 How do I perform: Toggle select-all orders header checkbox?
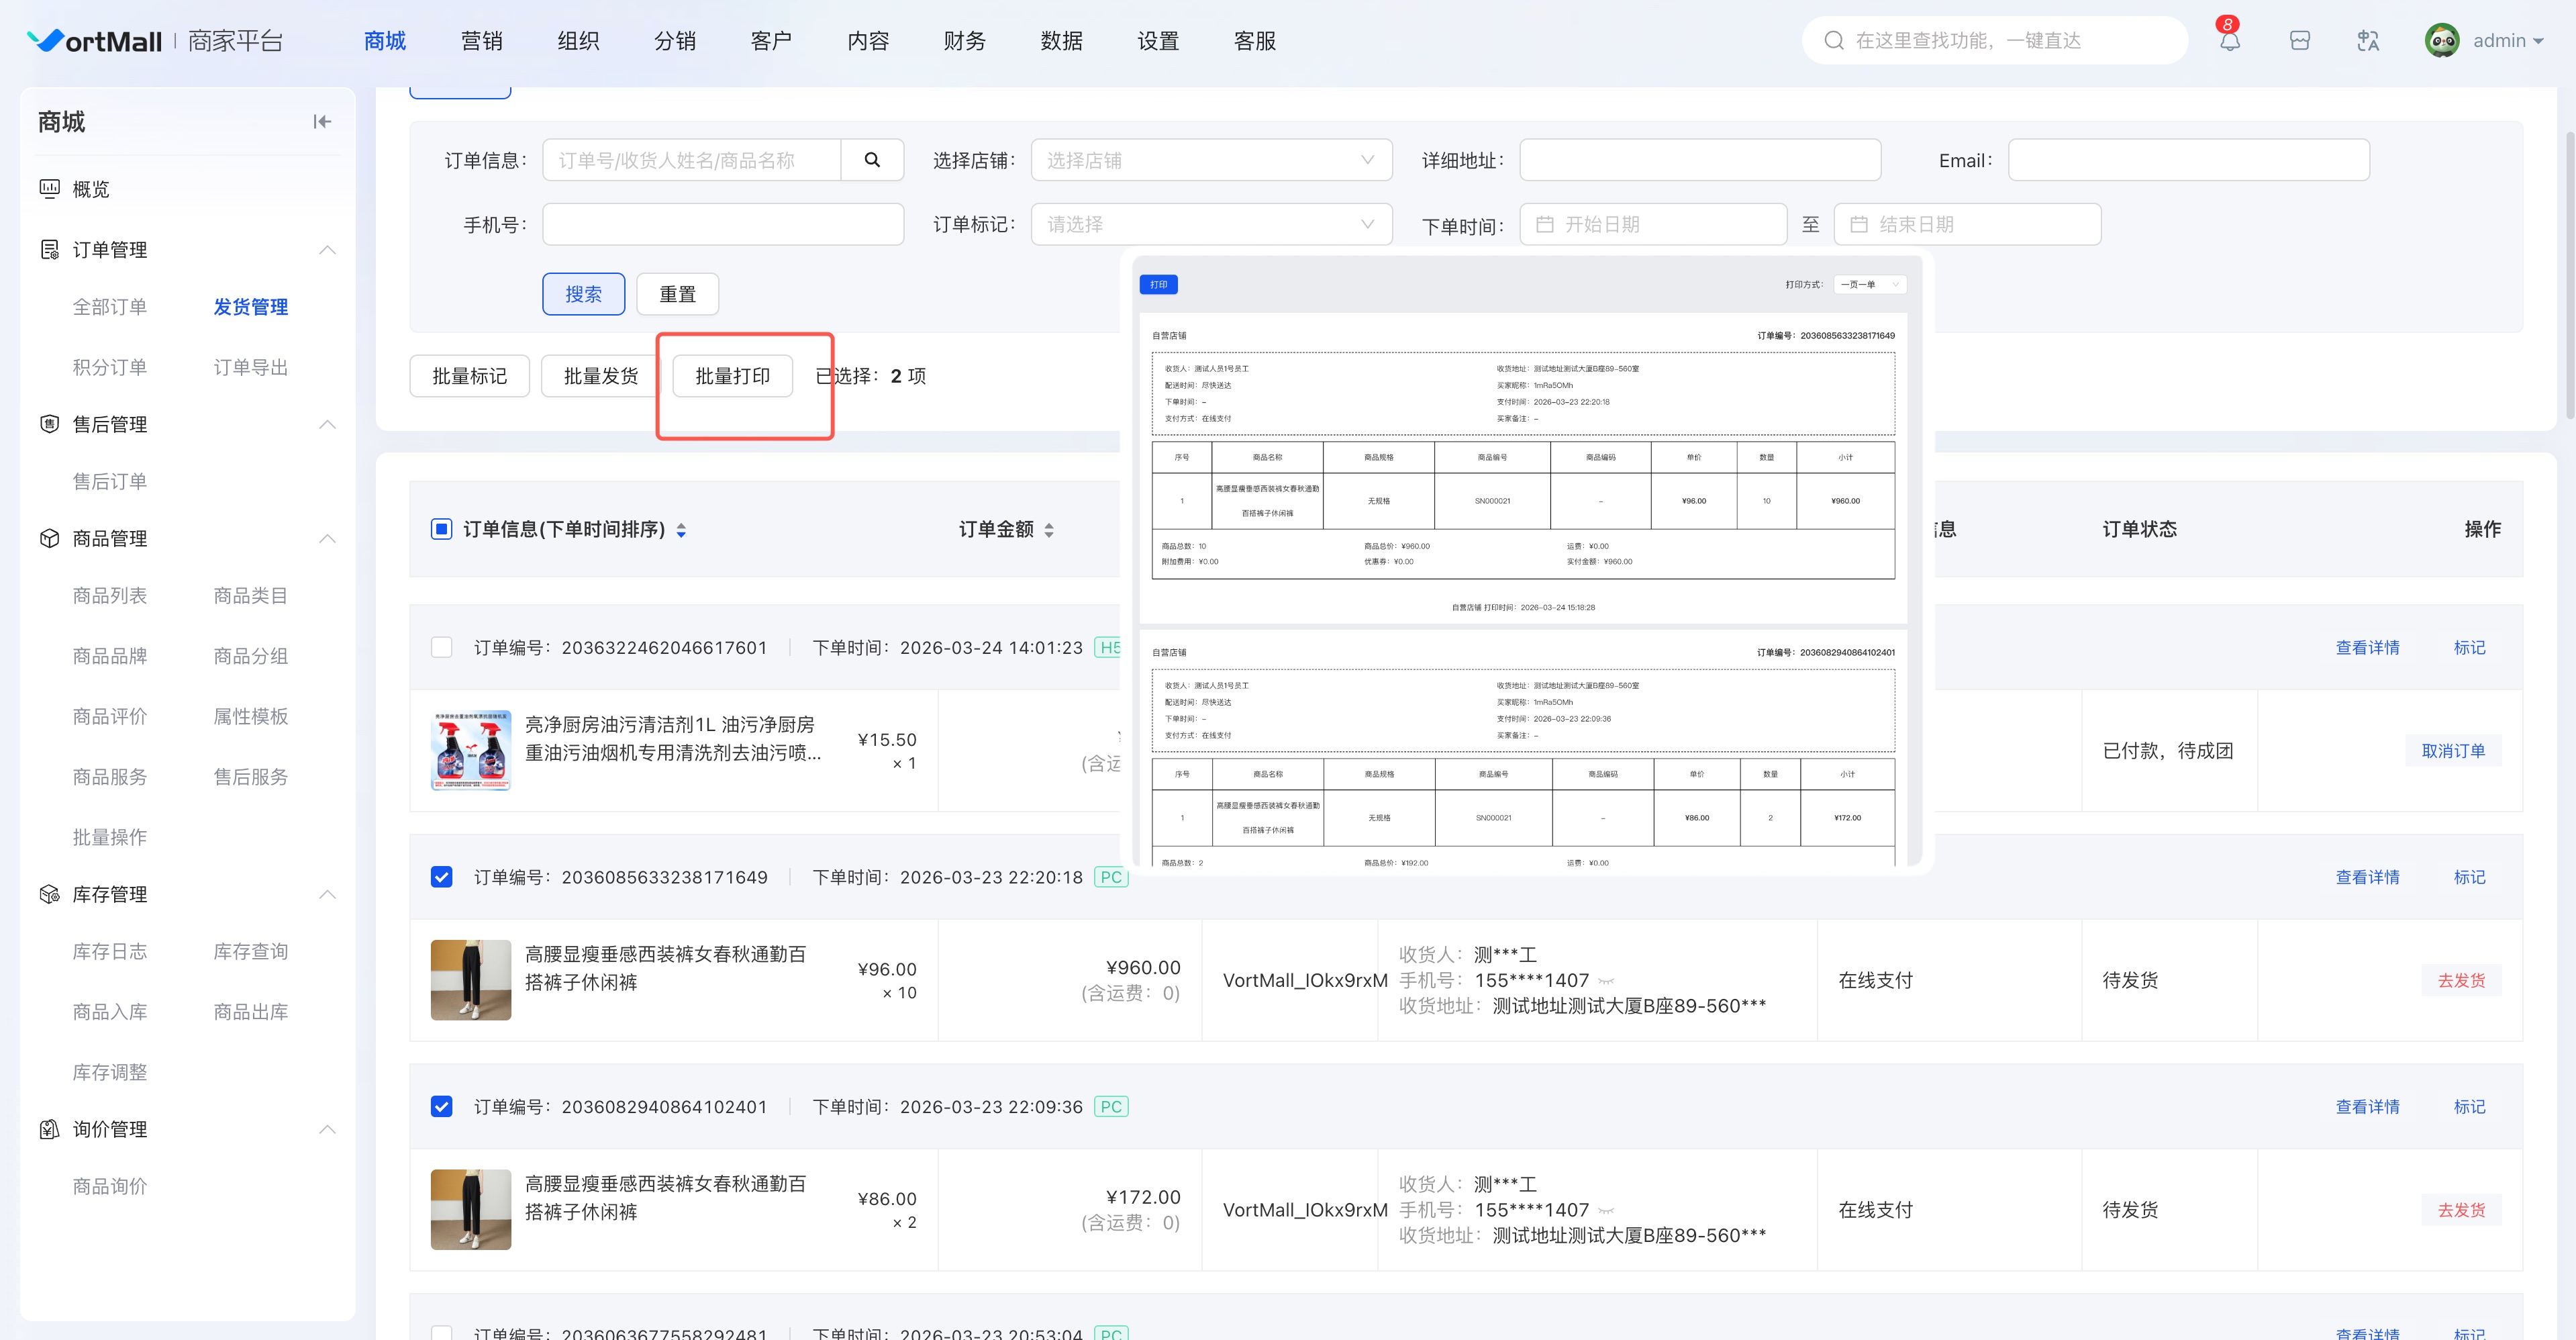pos(441,529)
